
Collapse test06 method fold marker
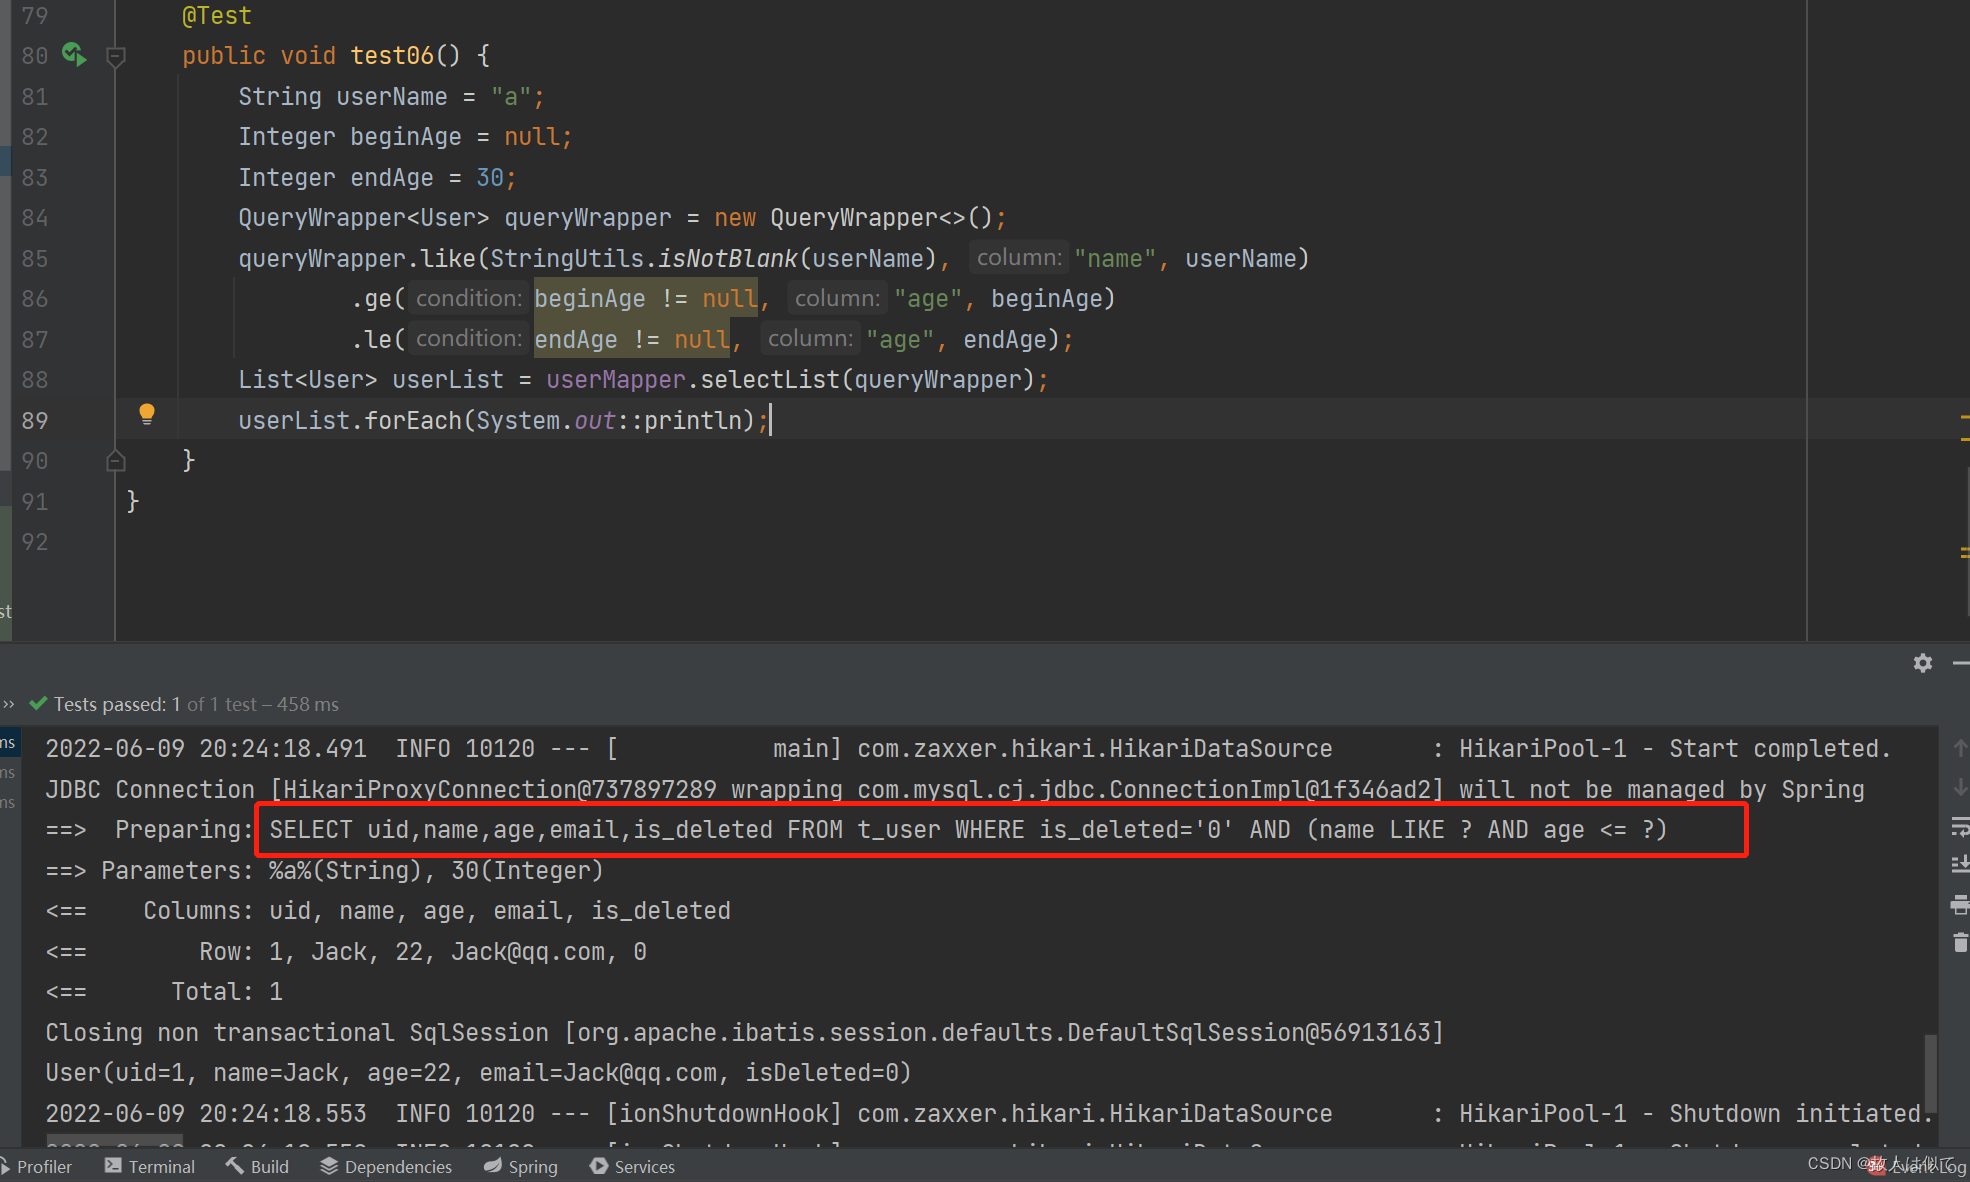[x=116, y=57]
